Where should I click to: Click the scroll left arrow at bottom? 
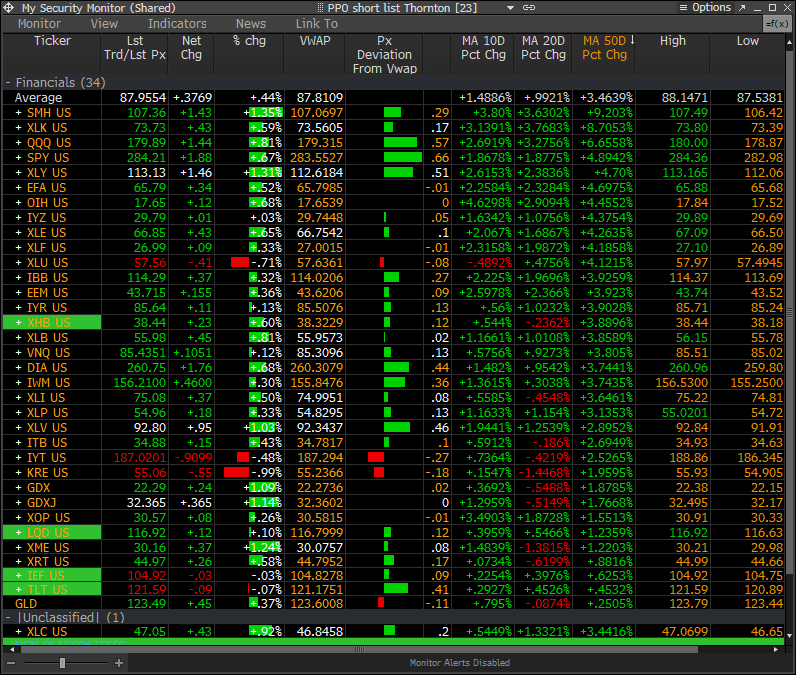tap(12, 649)
